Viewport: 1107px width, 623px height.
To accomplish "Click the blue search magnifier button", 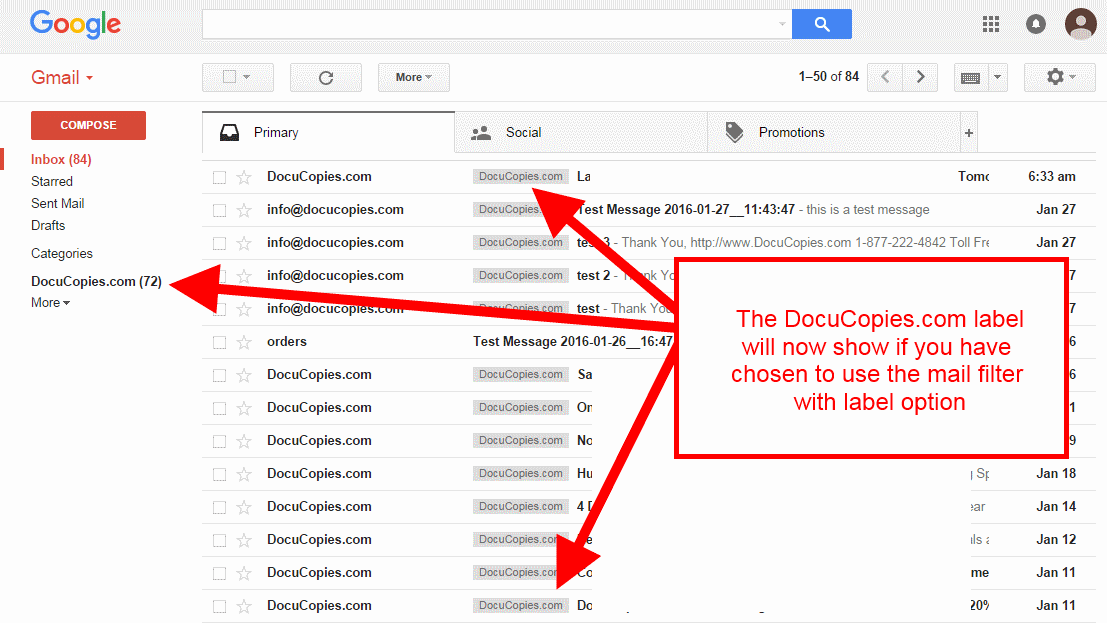I will [x=821, y=24].
